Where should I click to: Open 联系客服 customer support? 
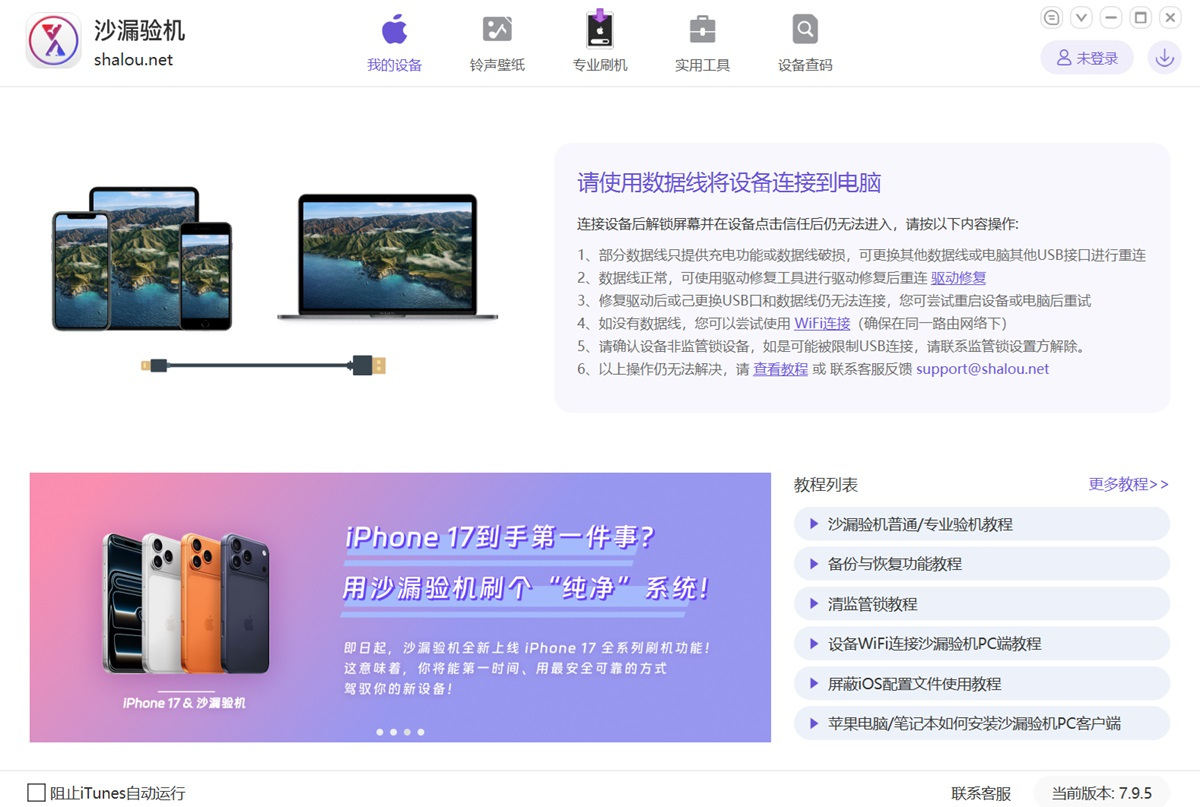click(x=981, y=793)
